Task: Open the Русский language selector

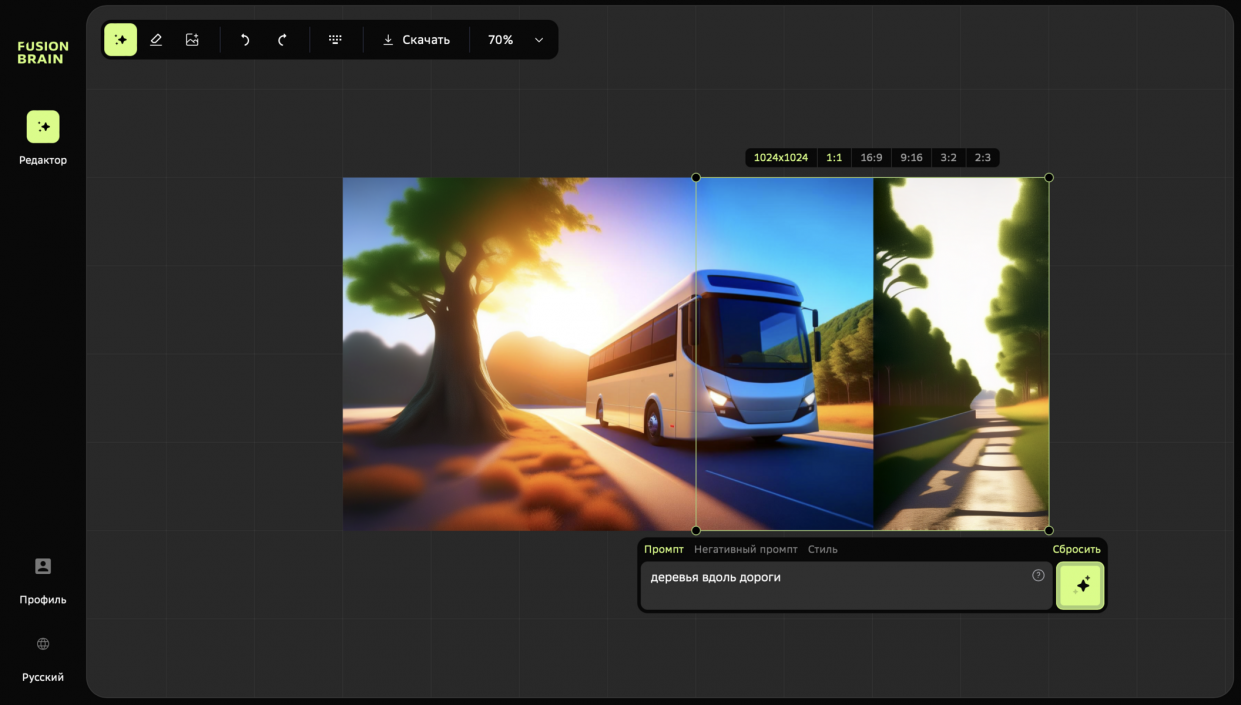Action: pos(43,658)
